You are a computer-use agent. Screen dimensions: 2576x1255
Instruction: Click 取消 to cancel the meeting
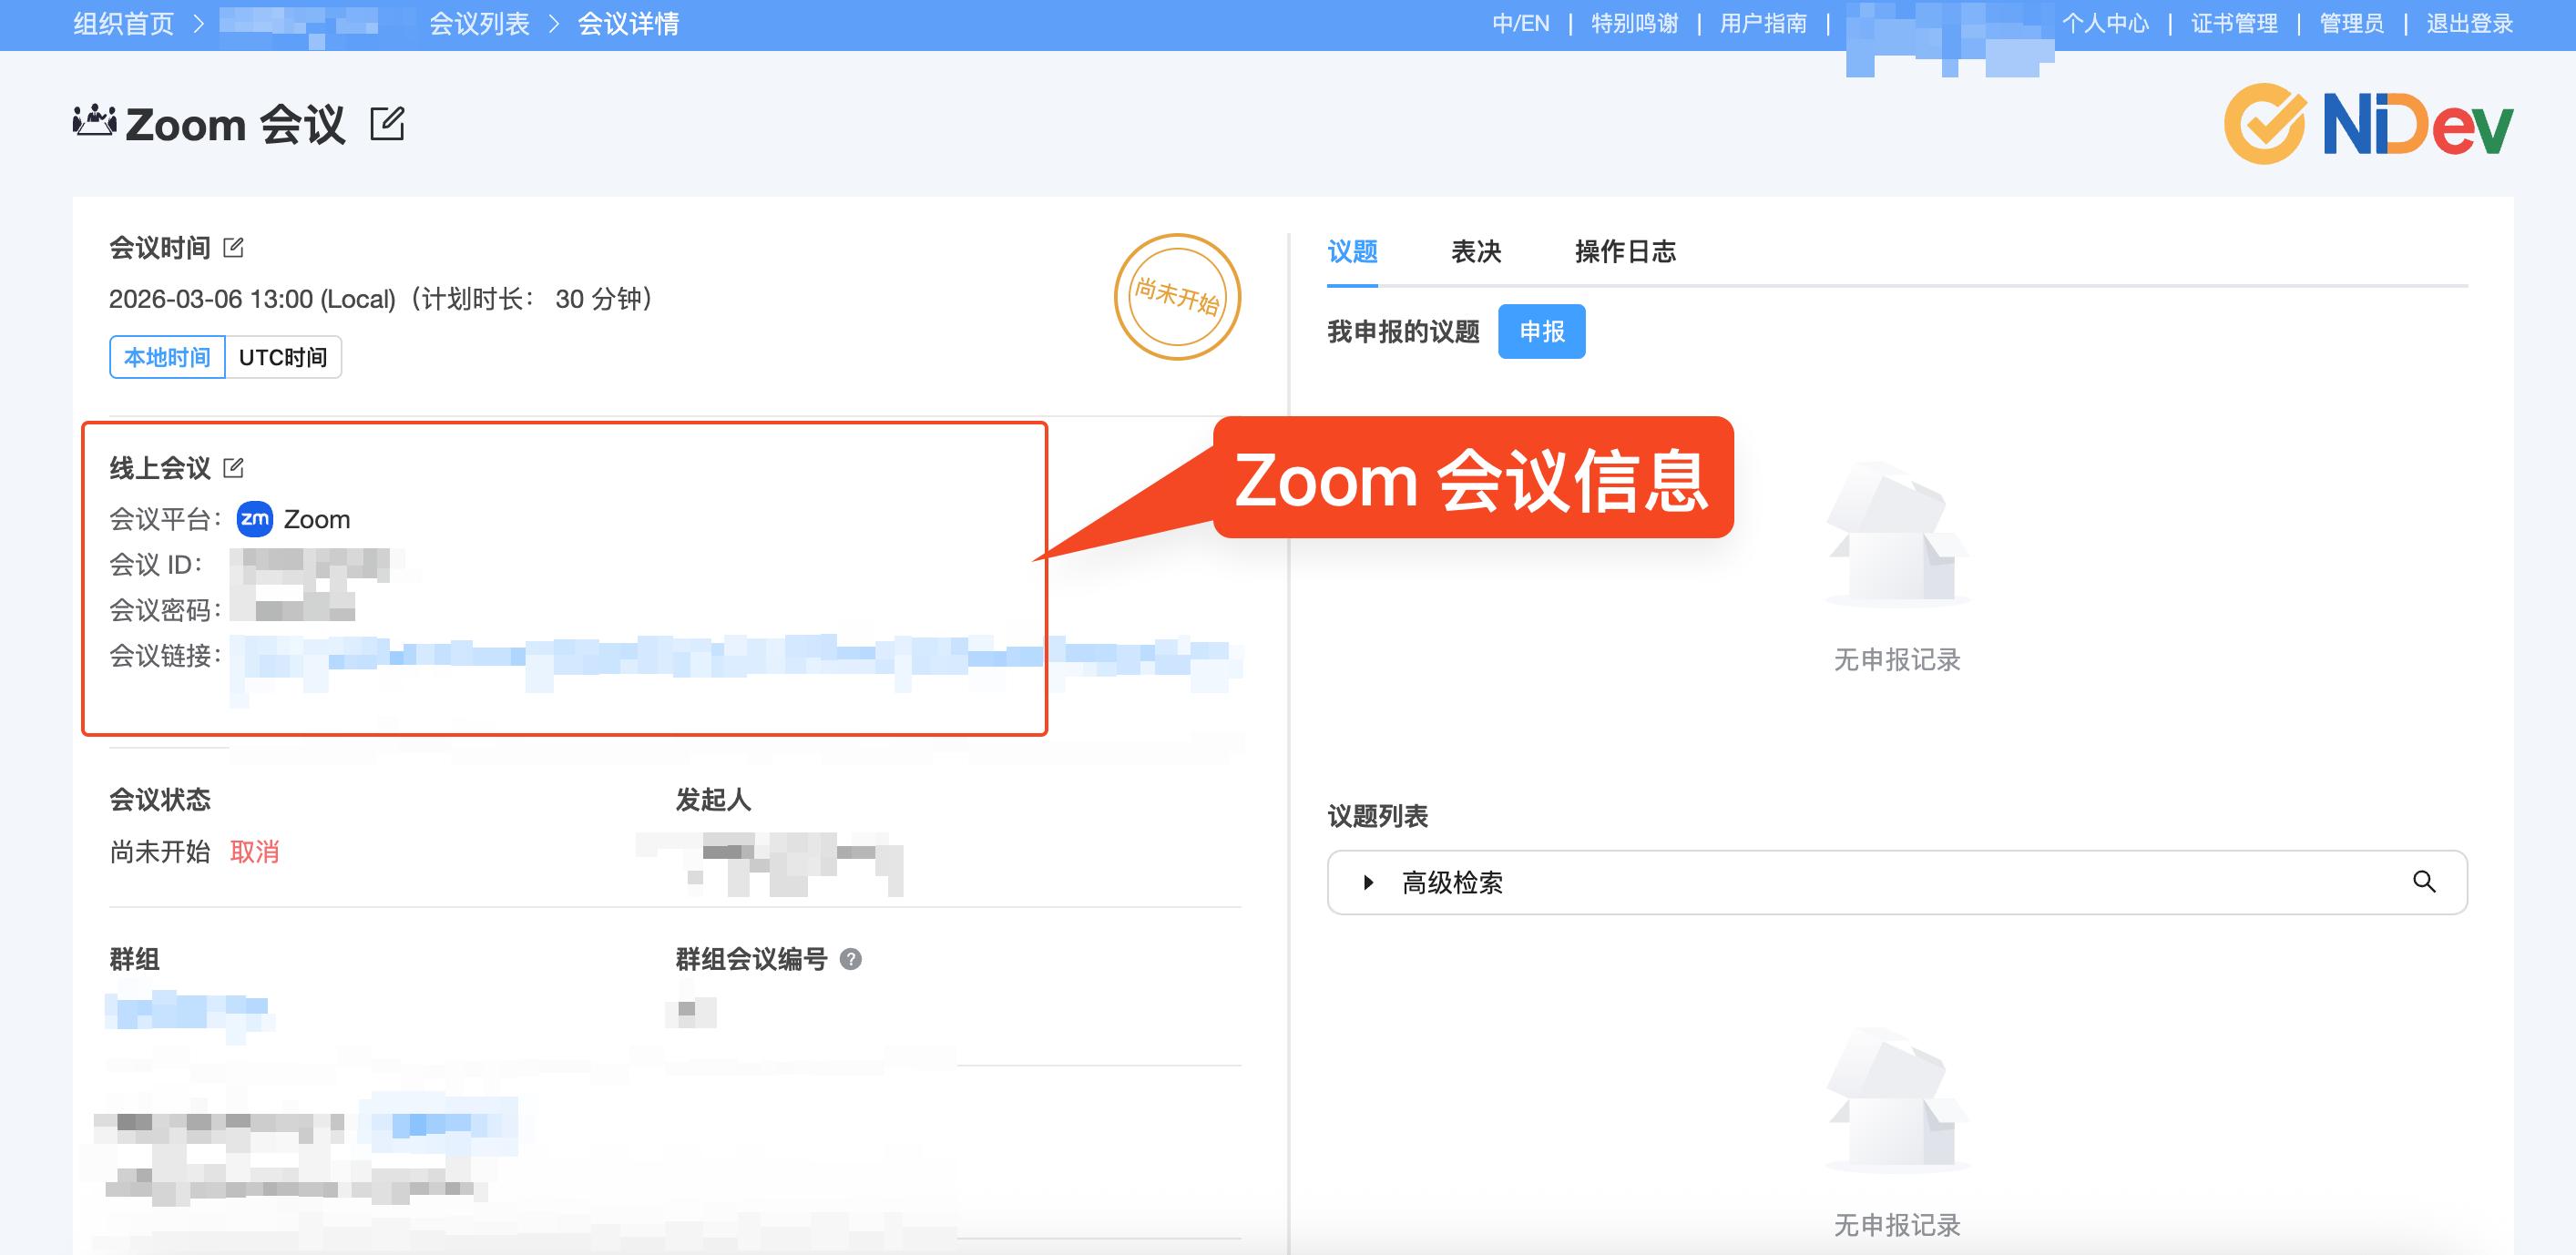[254, 852]
